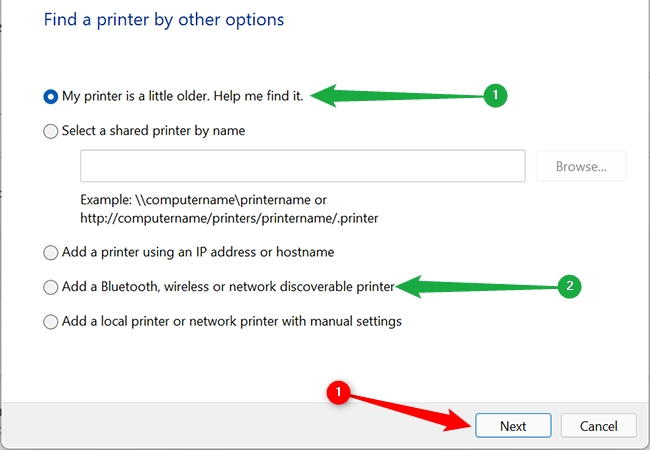Choose 'Select a shared printer by name' radio button
The height and width of the screenshot is (450, 650).
tap(51, 130)
